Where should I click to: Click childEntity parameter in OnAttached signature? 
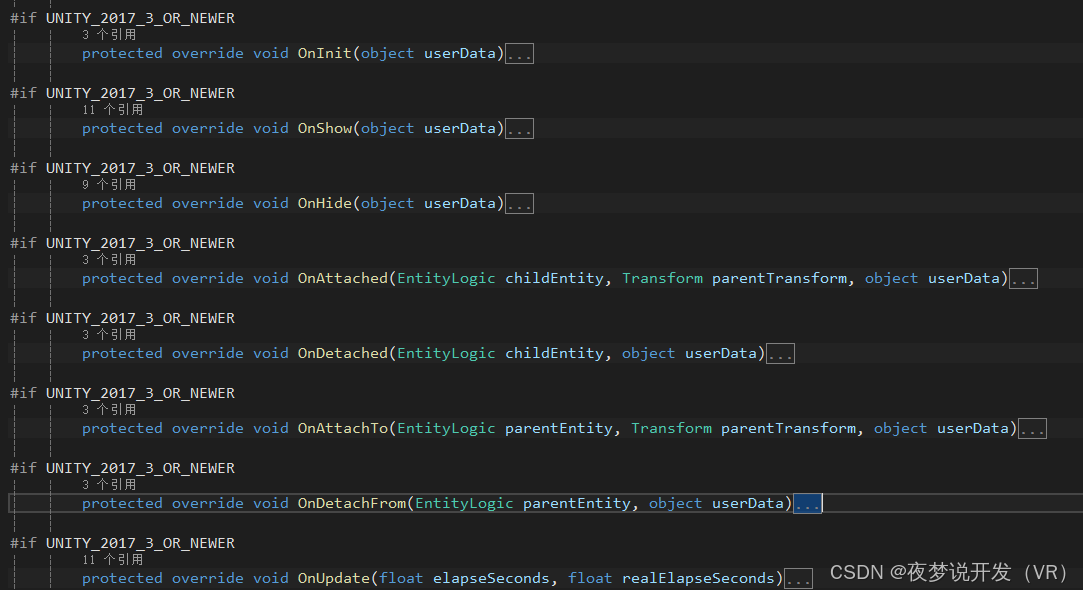(x=554, y=278)
